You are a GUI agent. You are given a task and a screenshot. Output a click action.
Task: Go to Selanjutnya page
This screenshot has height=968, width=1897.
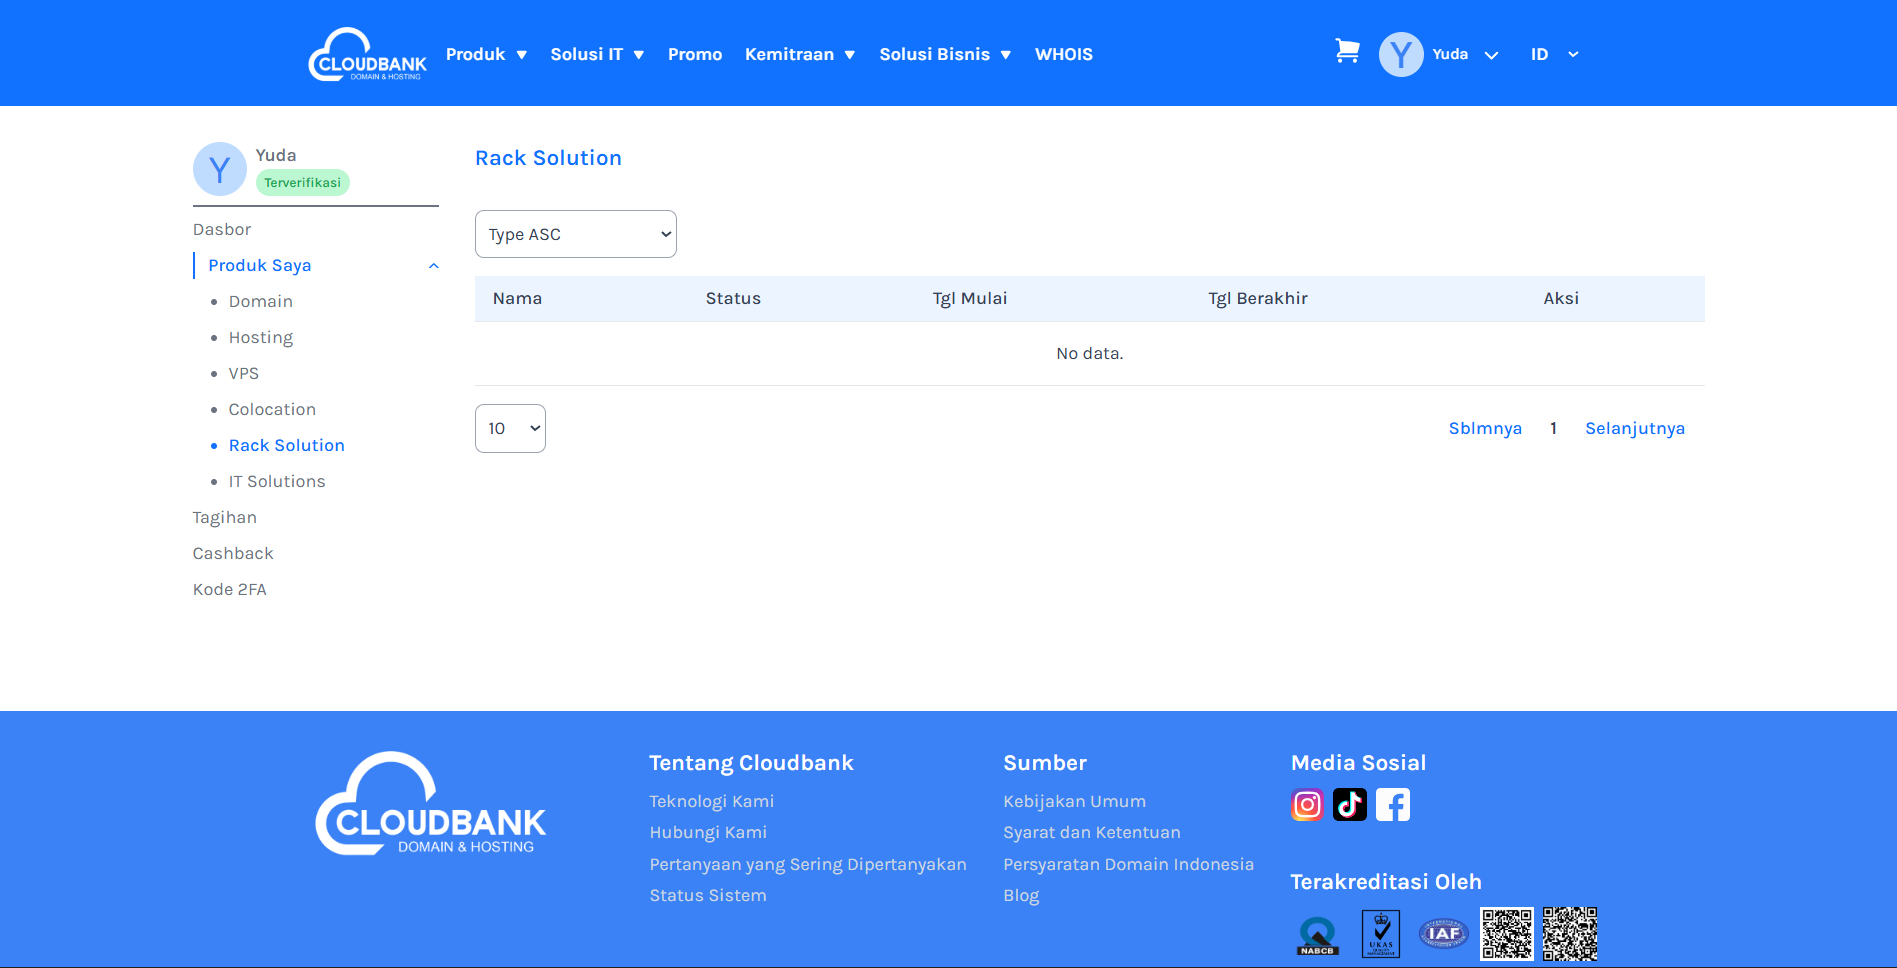point(1634,428)
